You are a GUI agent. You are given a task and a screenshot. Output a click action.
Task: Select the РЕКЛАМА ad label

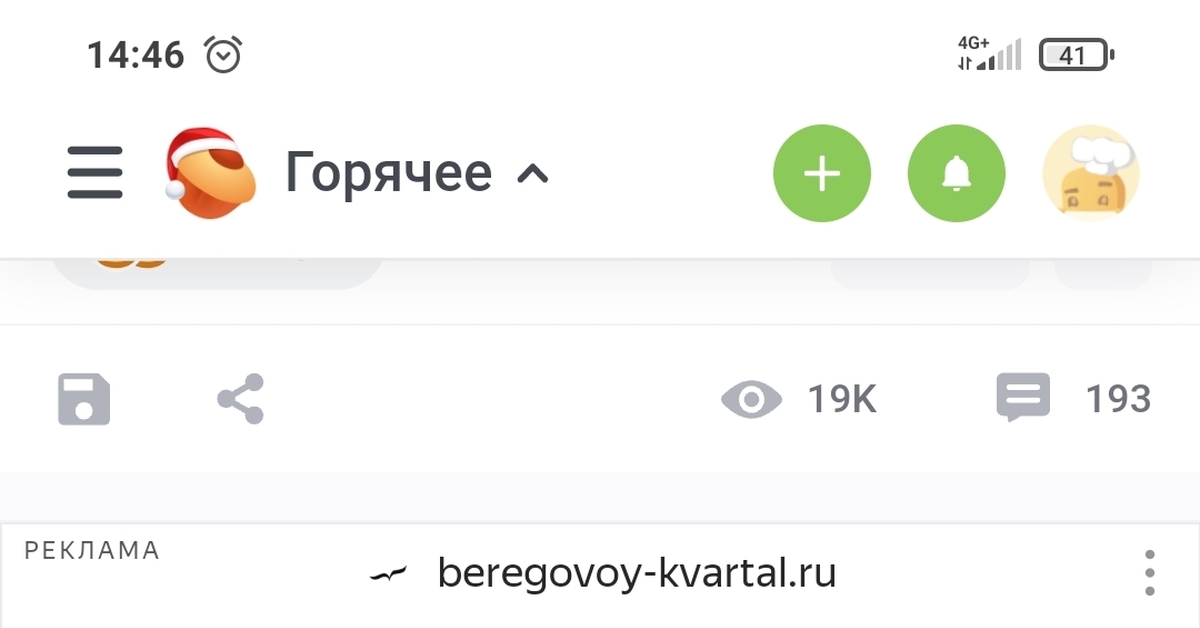[x=92, y=550]
